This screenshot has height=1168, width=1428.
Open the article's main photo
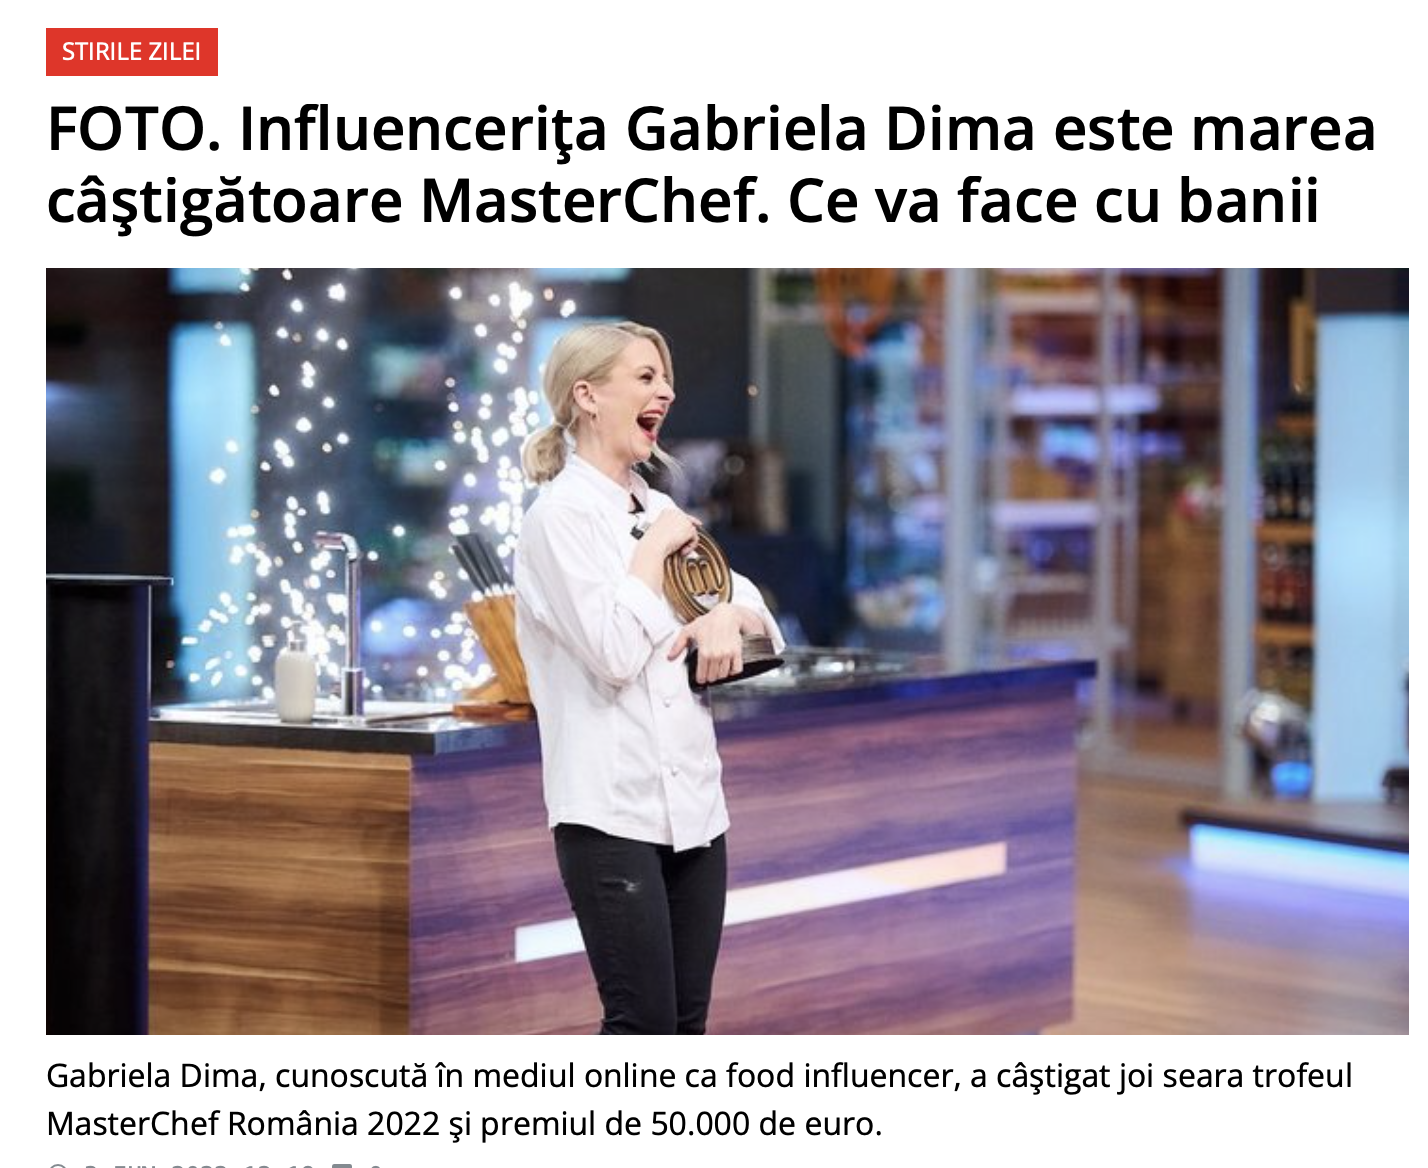coord(727,651)
